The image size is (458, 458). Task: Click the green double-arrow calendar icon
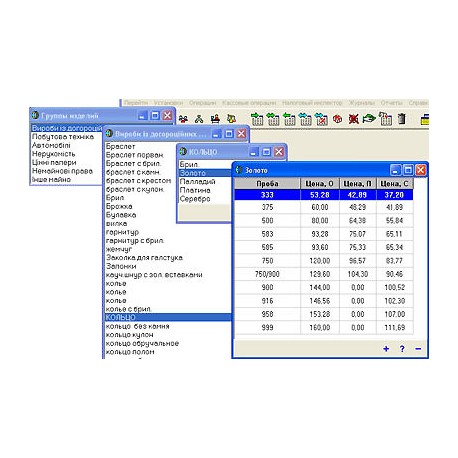point(273,119)
